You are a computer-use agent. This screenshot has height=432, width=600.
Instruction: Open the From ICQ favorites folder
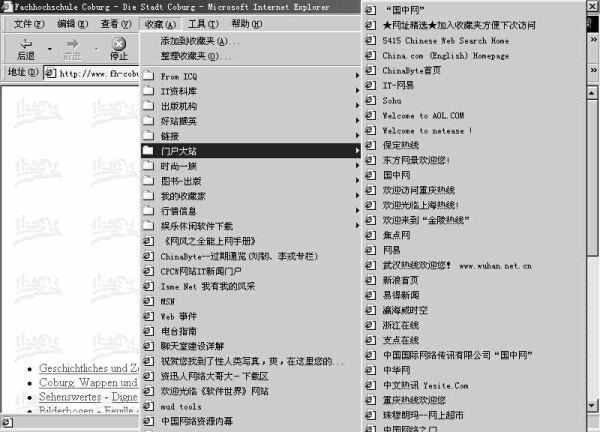pyautogui.click(x=251, y=76)
